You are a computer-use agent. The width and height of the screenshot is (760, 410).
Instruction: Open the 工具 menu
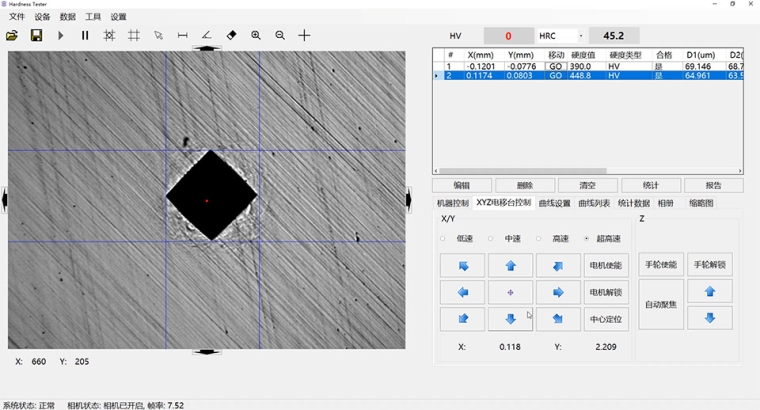(93, 17)
